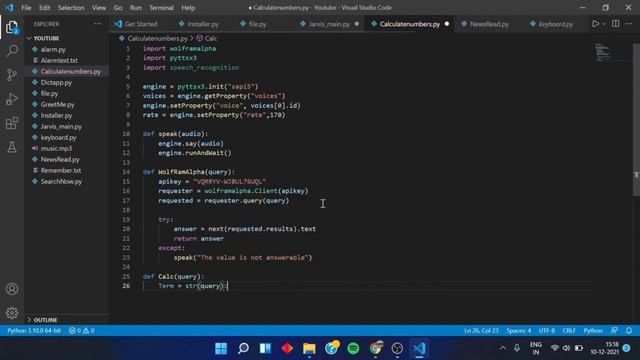The height and width of the screenshot is (360, 640).
Task: Open the Extensions view
Action: pos(12,123)
